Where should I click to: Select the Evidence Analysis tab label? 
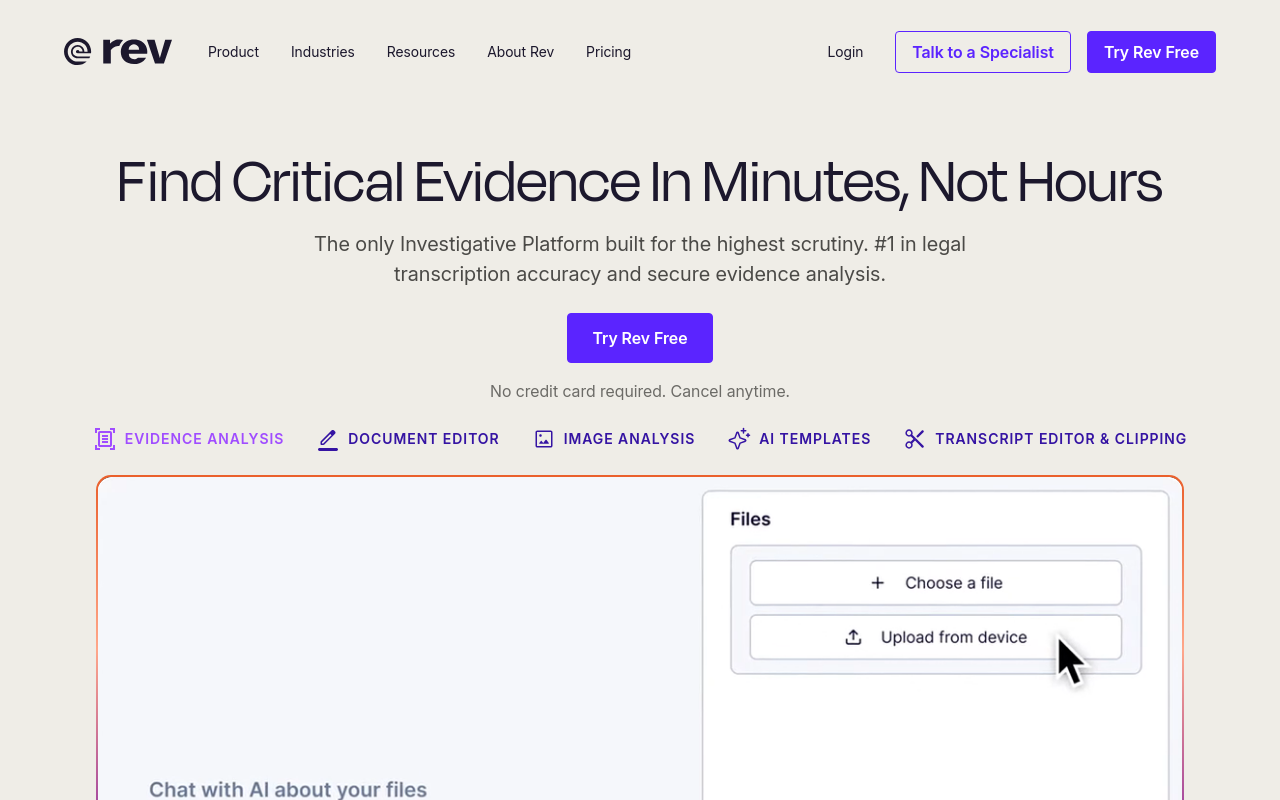204,439
